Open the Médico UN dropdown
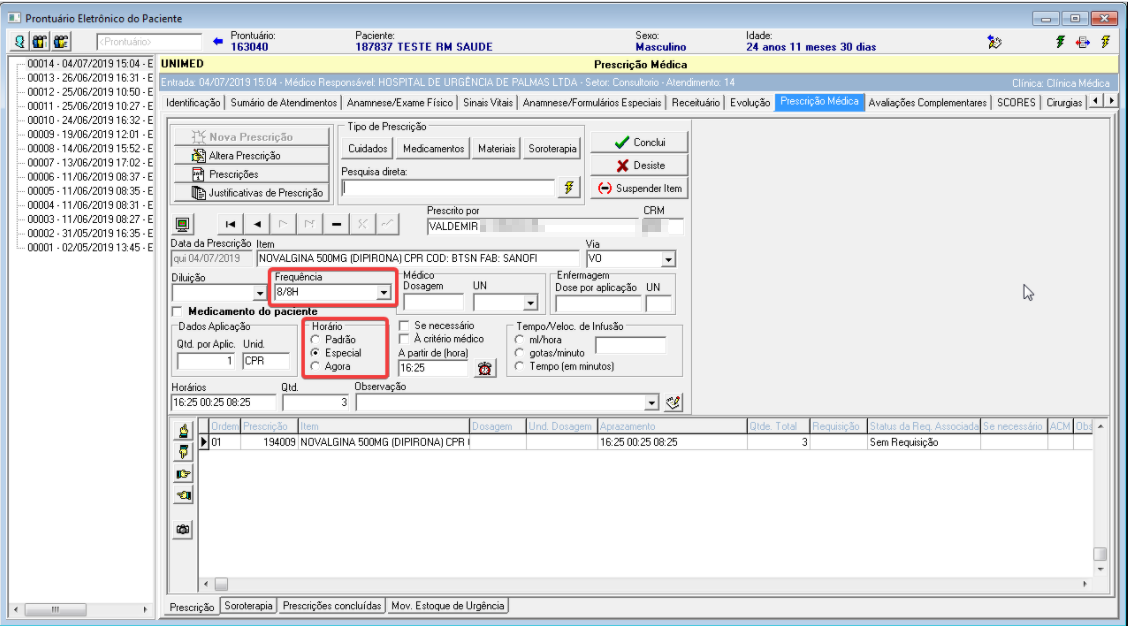 [x=531, y=303]
